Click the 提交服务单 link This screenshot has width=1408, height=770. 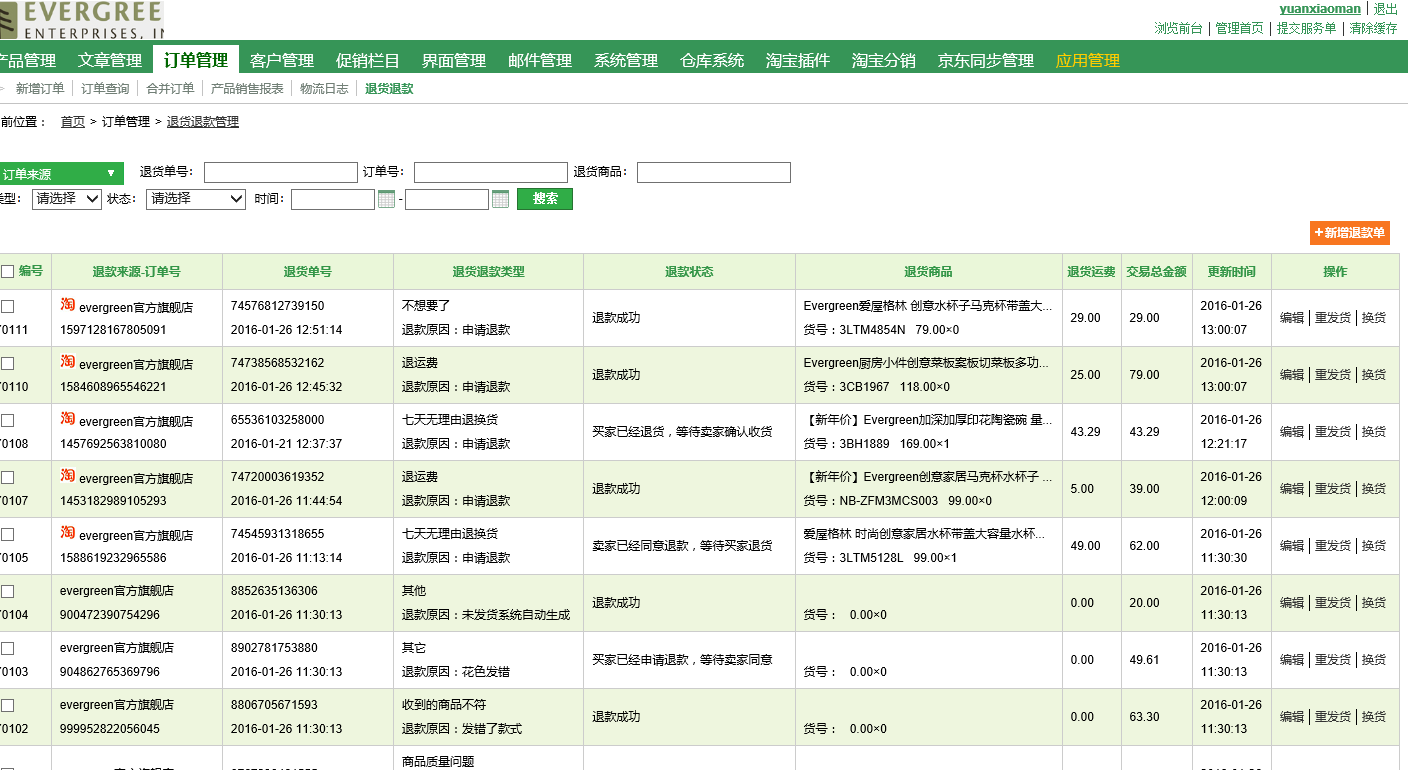click(1306, 28)
